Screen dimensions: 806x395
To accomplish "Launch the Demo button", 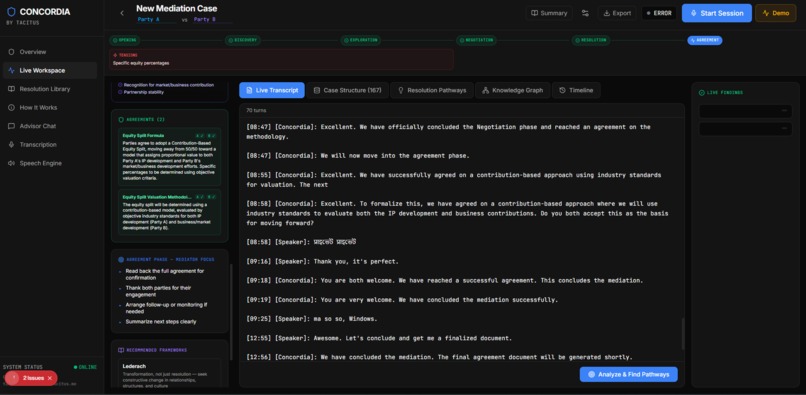I will coord(776,13).
